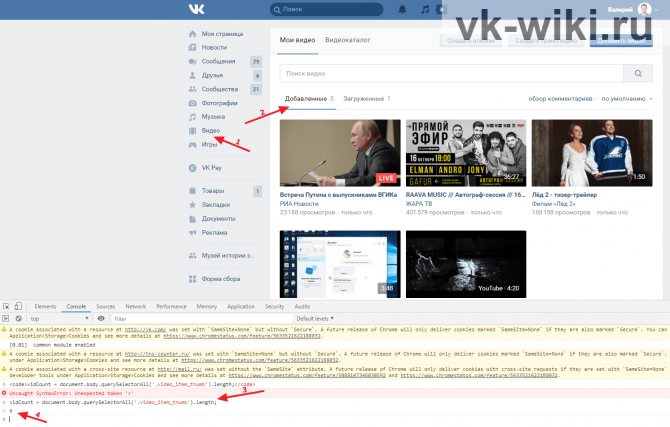Image resolution: width=670 pixels, height=427 pixels.
Task: Click the Поиск field in the header
Action: (x=327, y=9)
